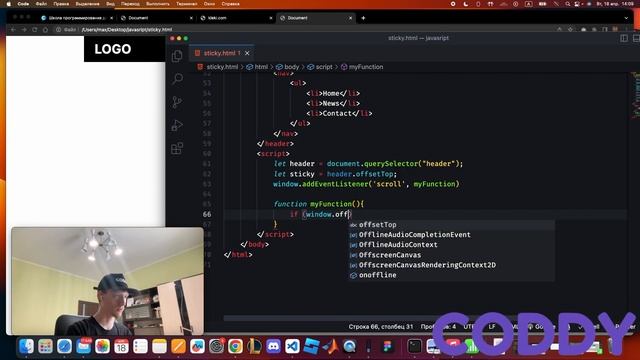Click the split editor layout icon
The height and width of the screenshot is (360, 640).
click(x=624, y=38)
